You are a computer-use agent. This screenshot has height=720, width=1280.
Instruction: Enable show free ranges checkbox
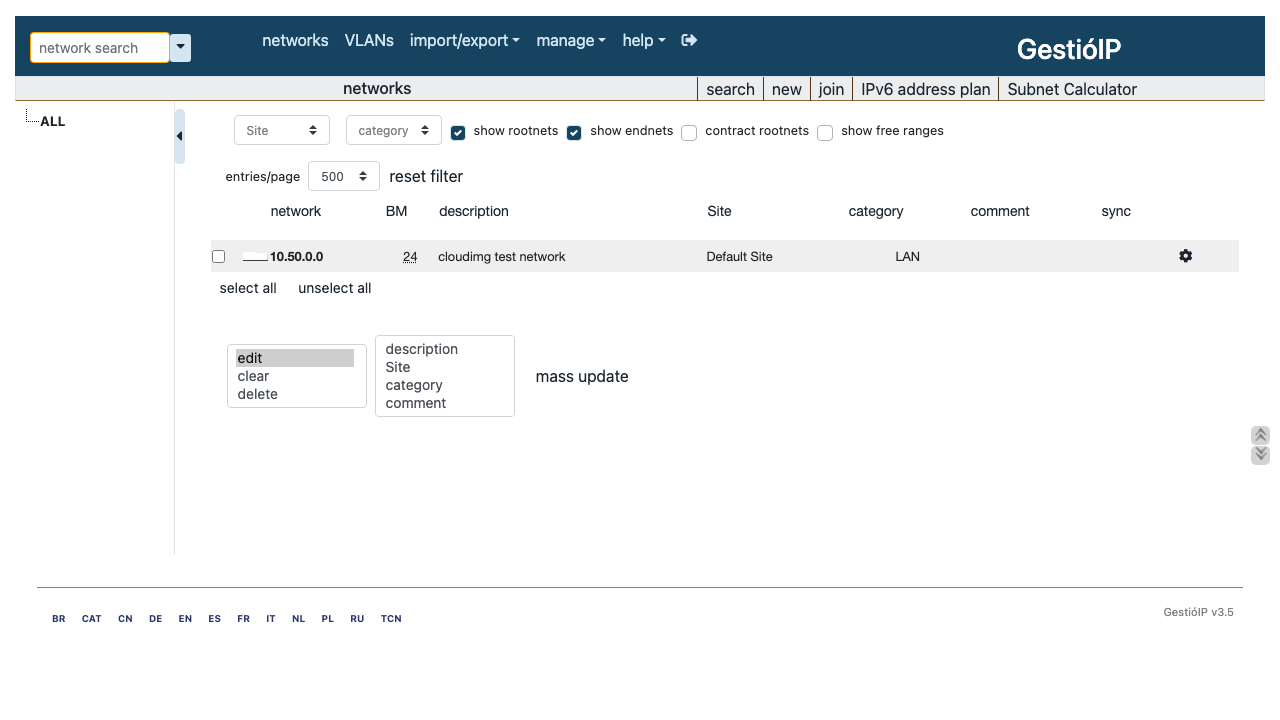tap(825, 133)
